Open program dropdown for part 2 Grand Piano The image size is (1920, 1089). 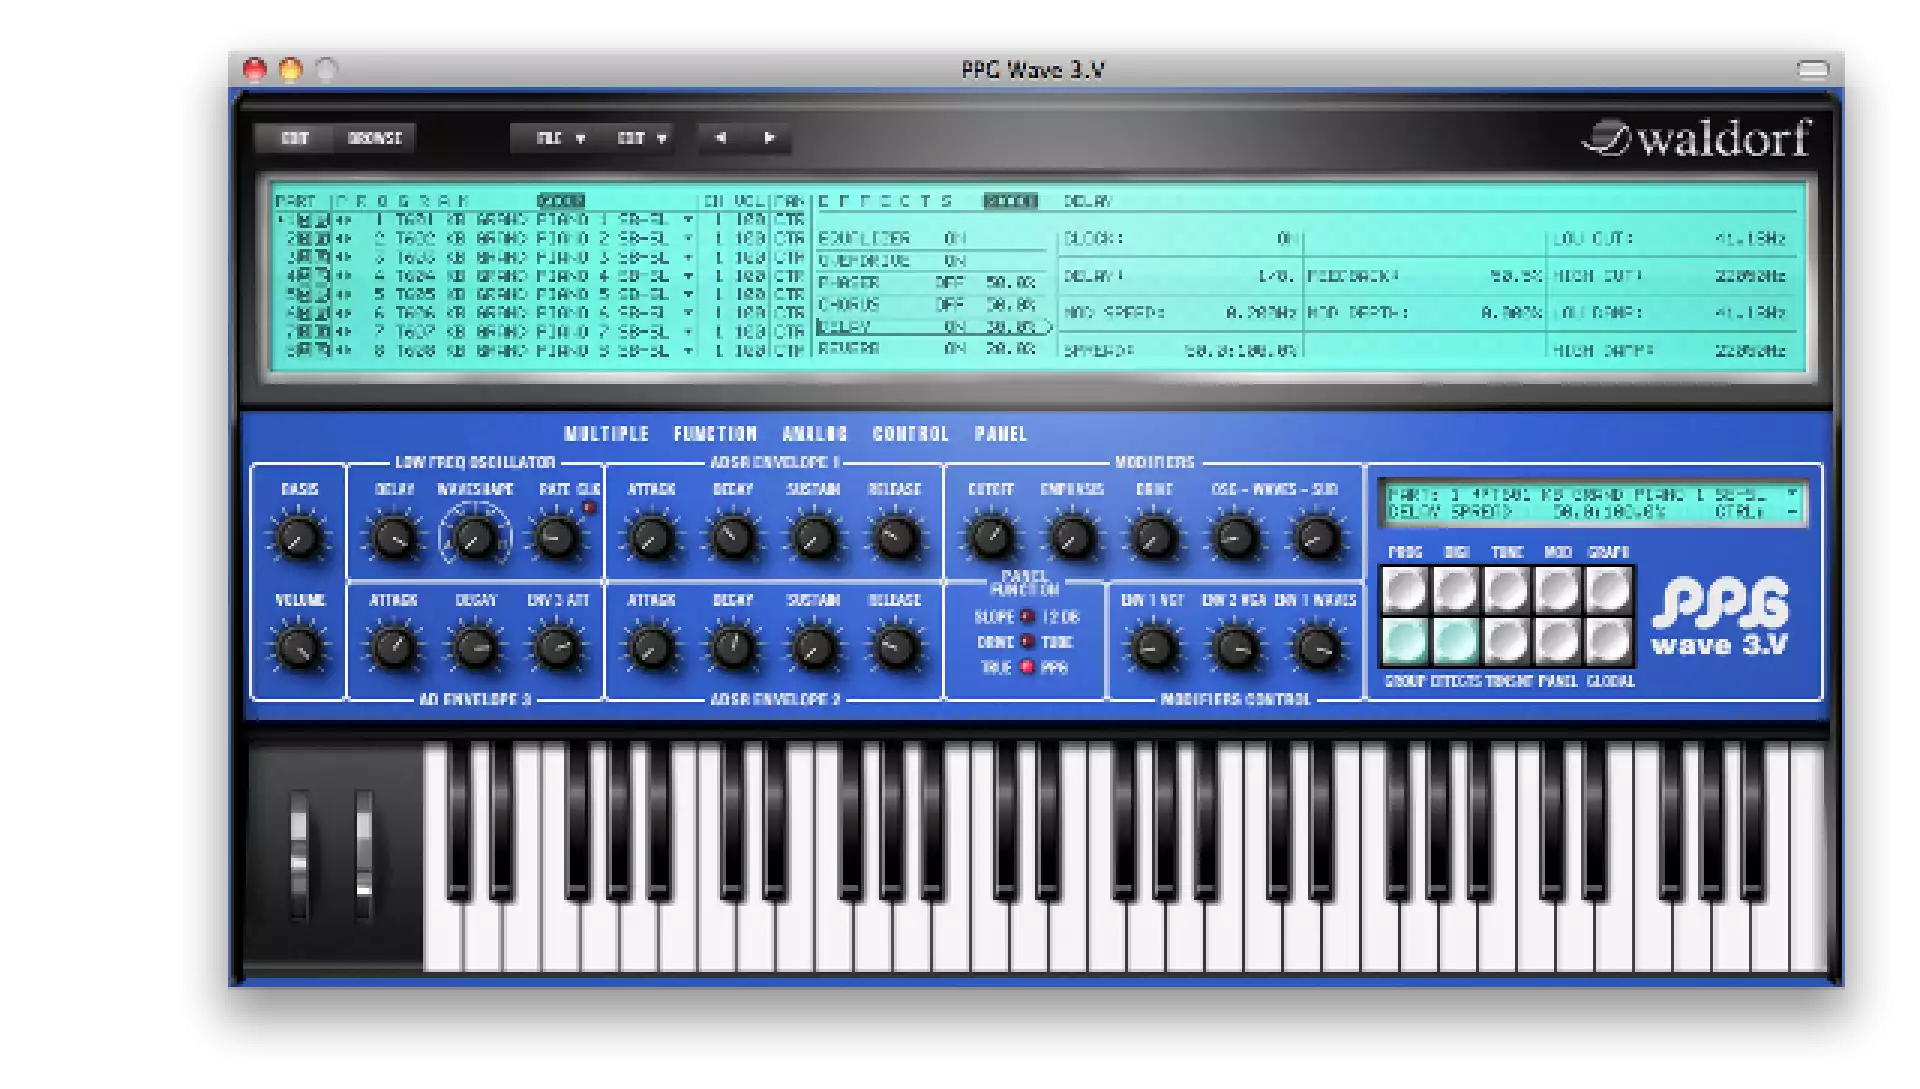click(688, 239)
